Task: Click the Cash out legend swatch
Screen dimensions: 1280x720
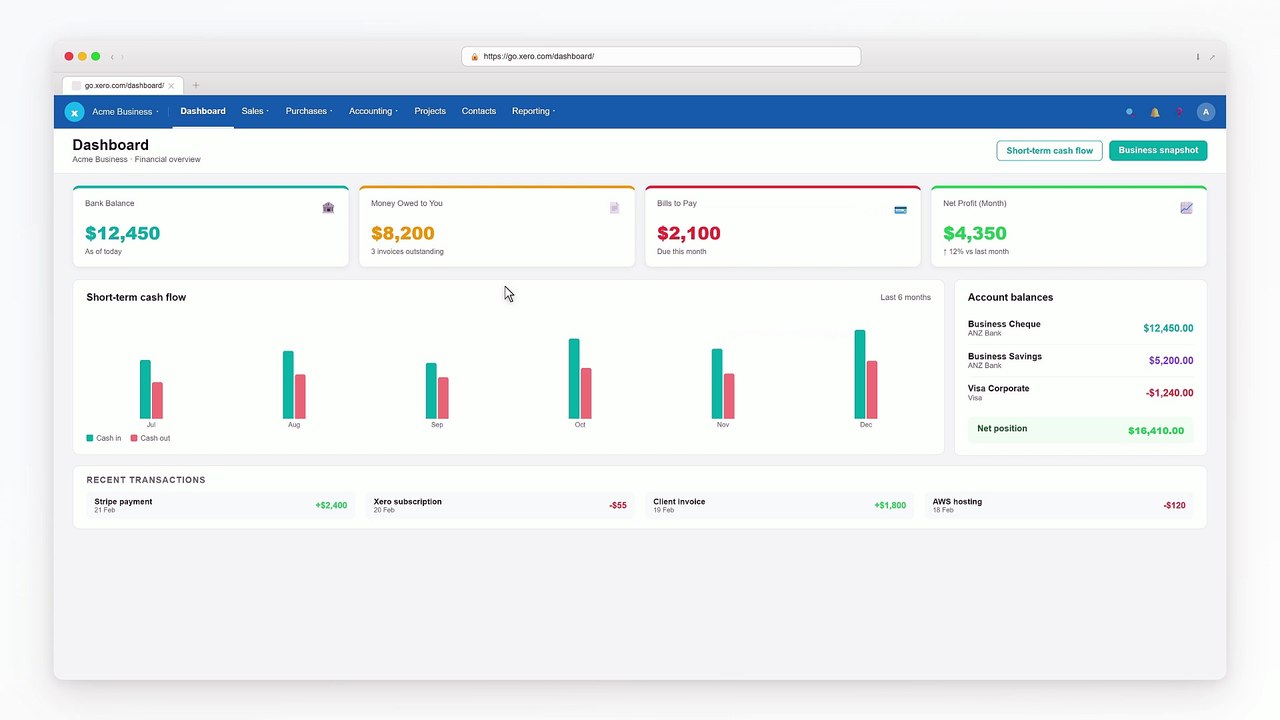Action: pos(134,438)
